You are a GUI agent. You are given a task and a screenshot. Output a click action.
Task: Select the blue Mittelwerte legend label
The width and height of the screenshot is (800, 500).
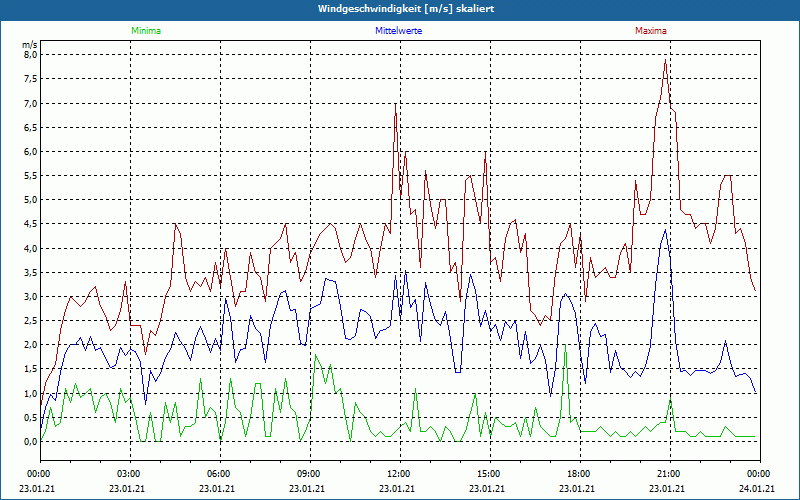pos(398,31)
